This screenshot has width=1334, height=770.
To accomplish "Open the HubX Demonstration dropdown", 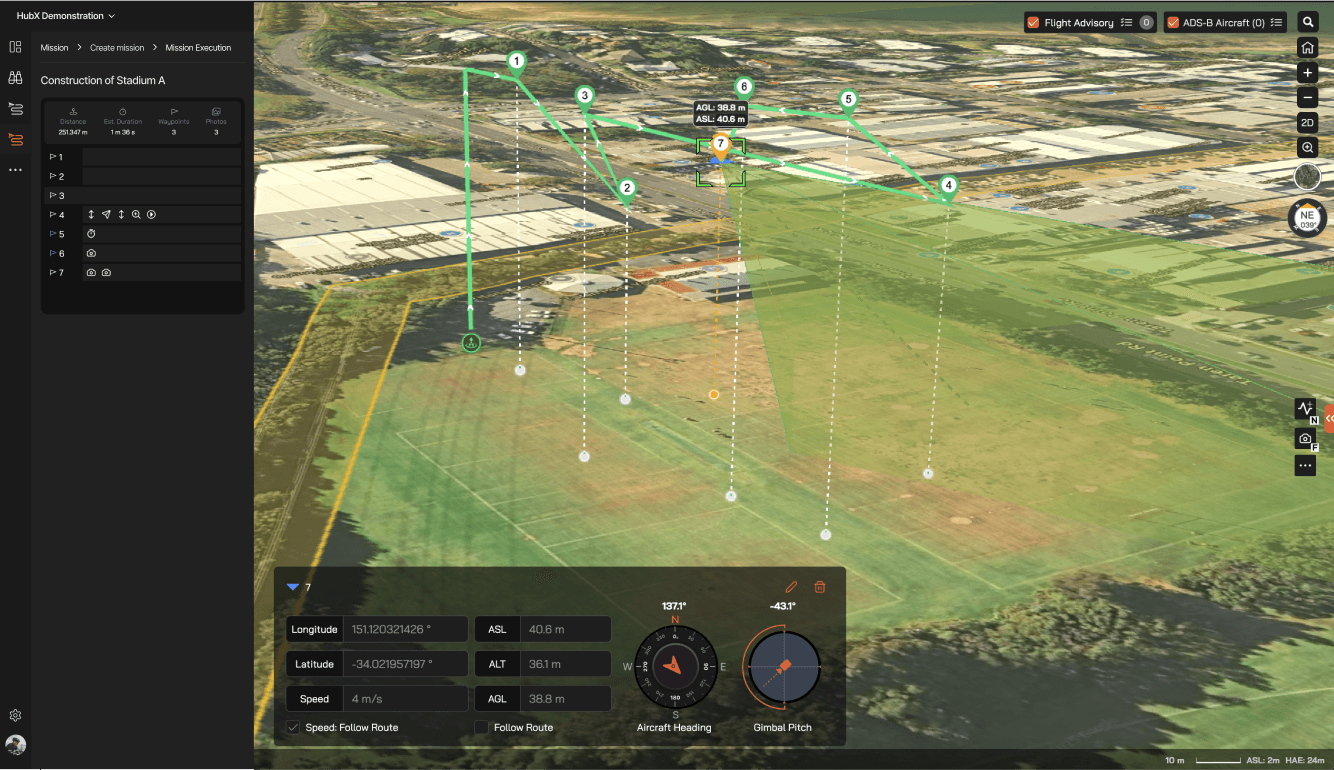I will click(x=66, y=16).
